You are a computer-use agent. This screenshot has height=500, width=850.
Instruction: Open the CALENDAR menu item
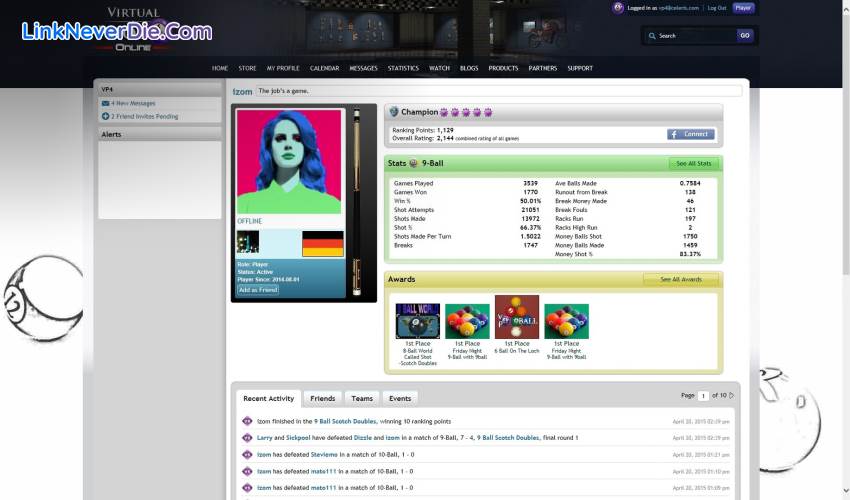(324, 68)
